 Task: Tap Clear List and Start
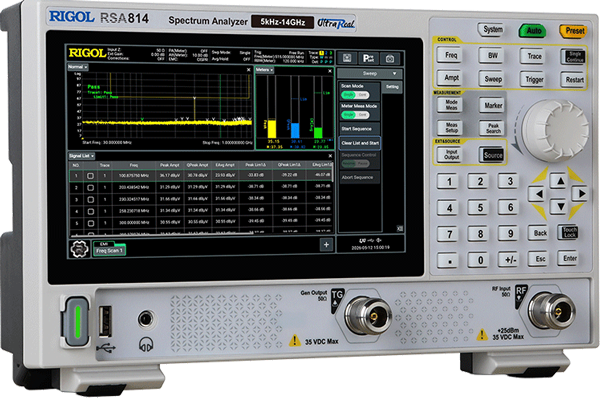click(x=360, y=143)
